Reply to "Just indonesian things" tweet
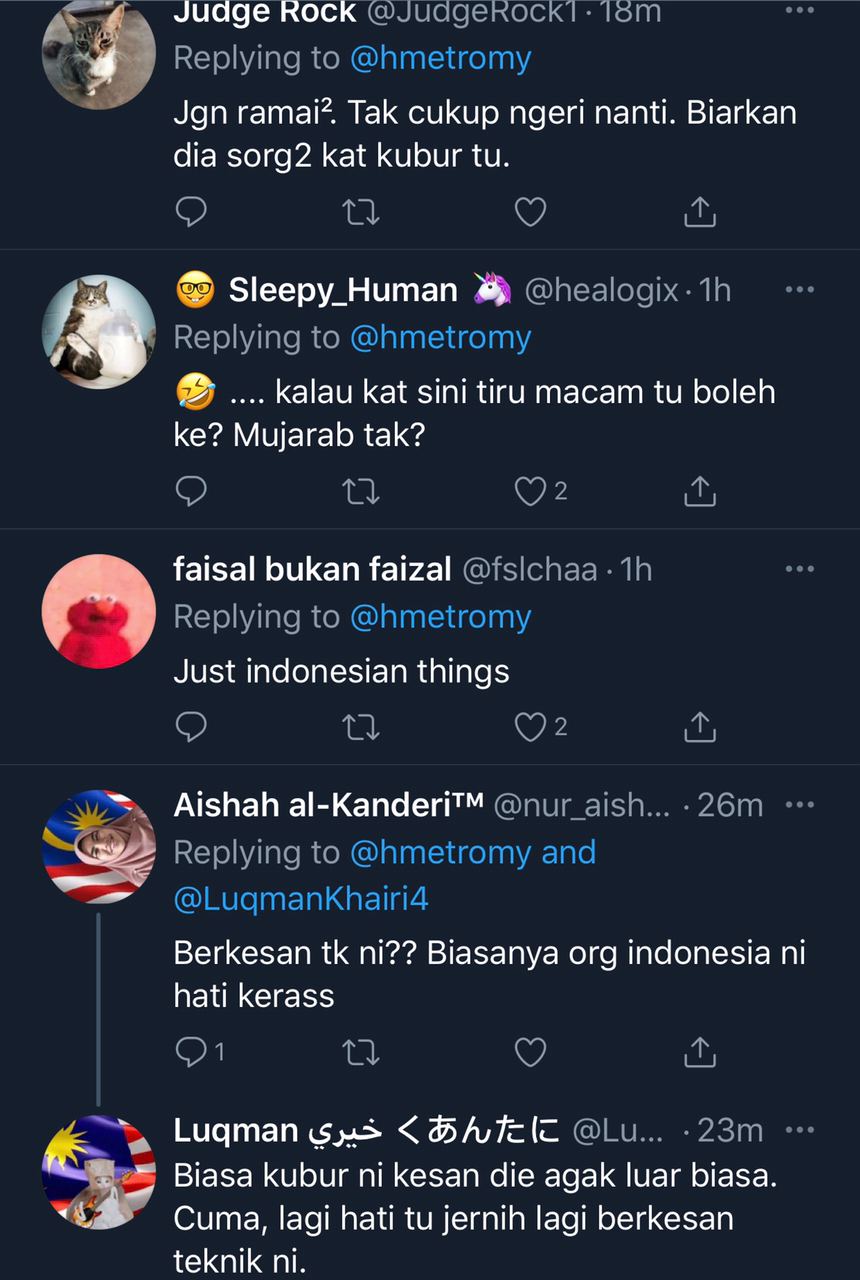This screenshot has height=1280, width=860. [x=191, y=727]
